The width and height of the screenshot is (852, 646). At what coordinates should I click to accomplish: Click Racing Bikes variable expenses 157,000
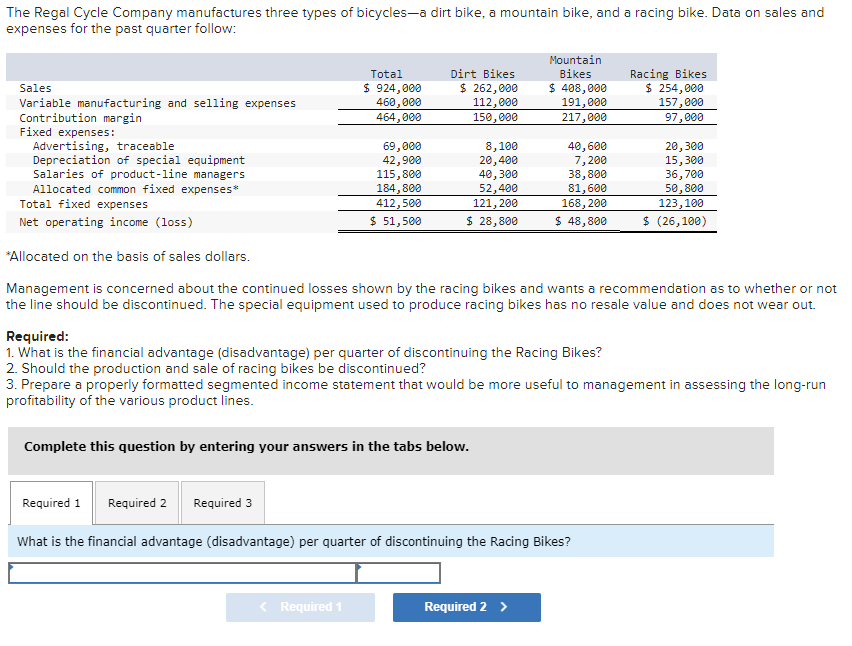pyautogui.click(x=681, y=102)
